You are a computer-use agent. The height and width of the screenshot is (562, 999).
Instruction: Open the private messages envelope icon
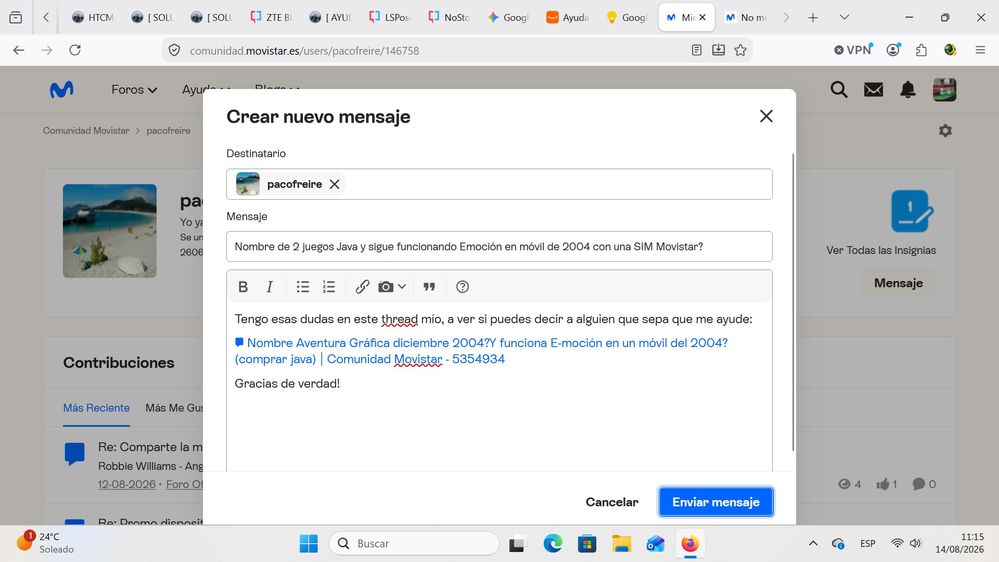pos(873,90)
